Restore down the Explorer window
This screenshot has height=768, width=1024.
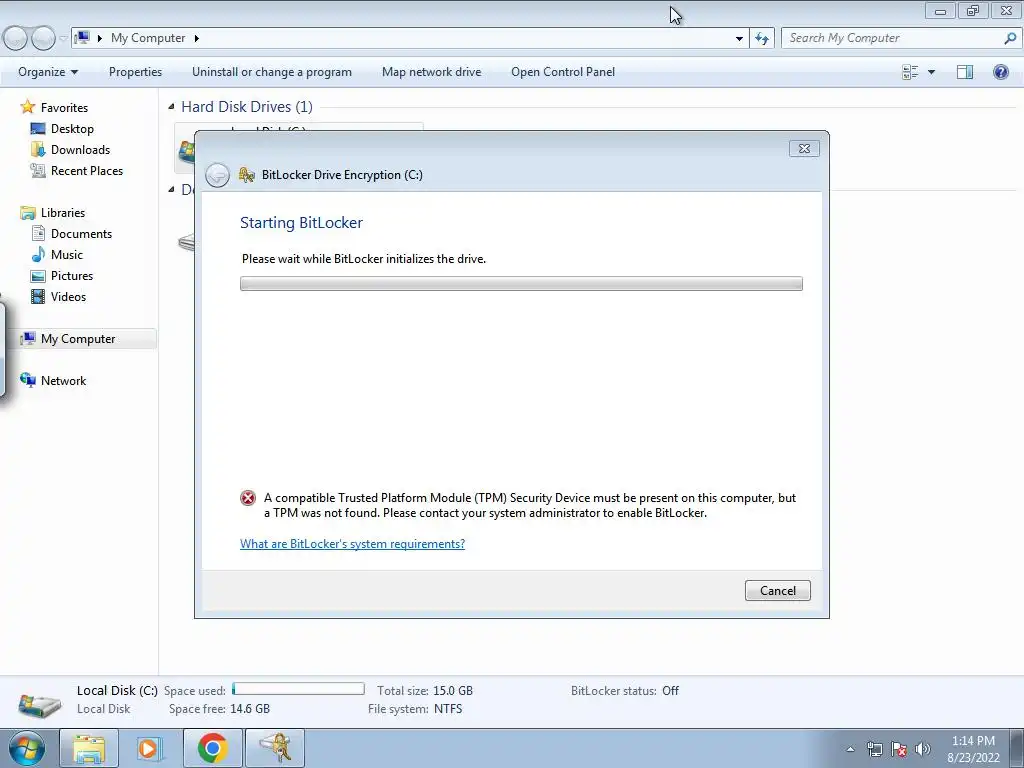click(x=973, y=10)
